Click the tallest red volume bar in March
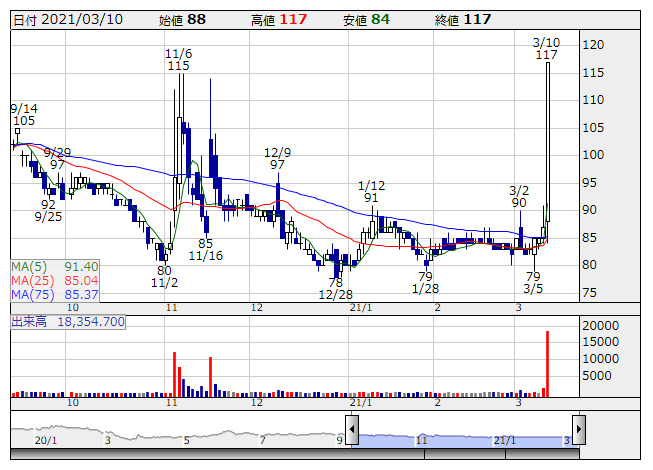Image resolution: width=653 pixels, height=470 pixels. click(x=547, y=362)
